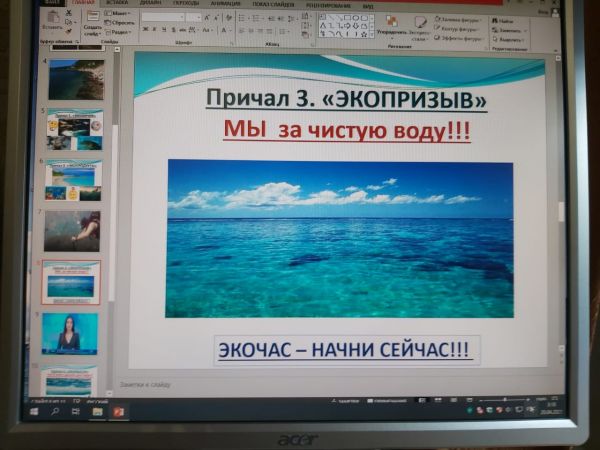Expand the Макет layout dropdown
600x450 pixels.
click(x=123, y=13)
